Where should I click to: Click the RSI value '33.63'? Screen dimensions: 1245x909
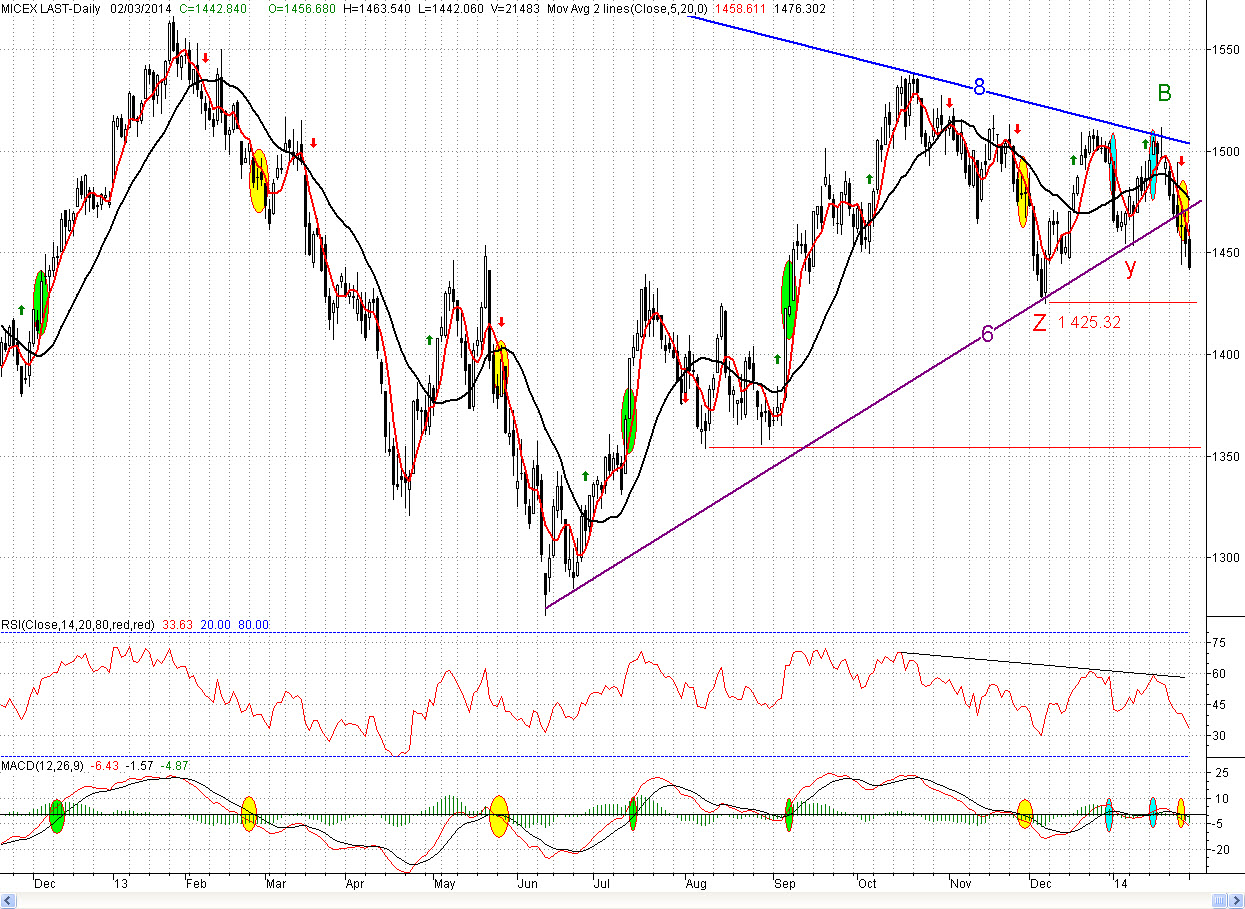click(176, 624)
